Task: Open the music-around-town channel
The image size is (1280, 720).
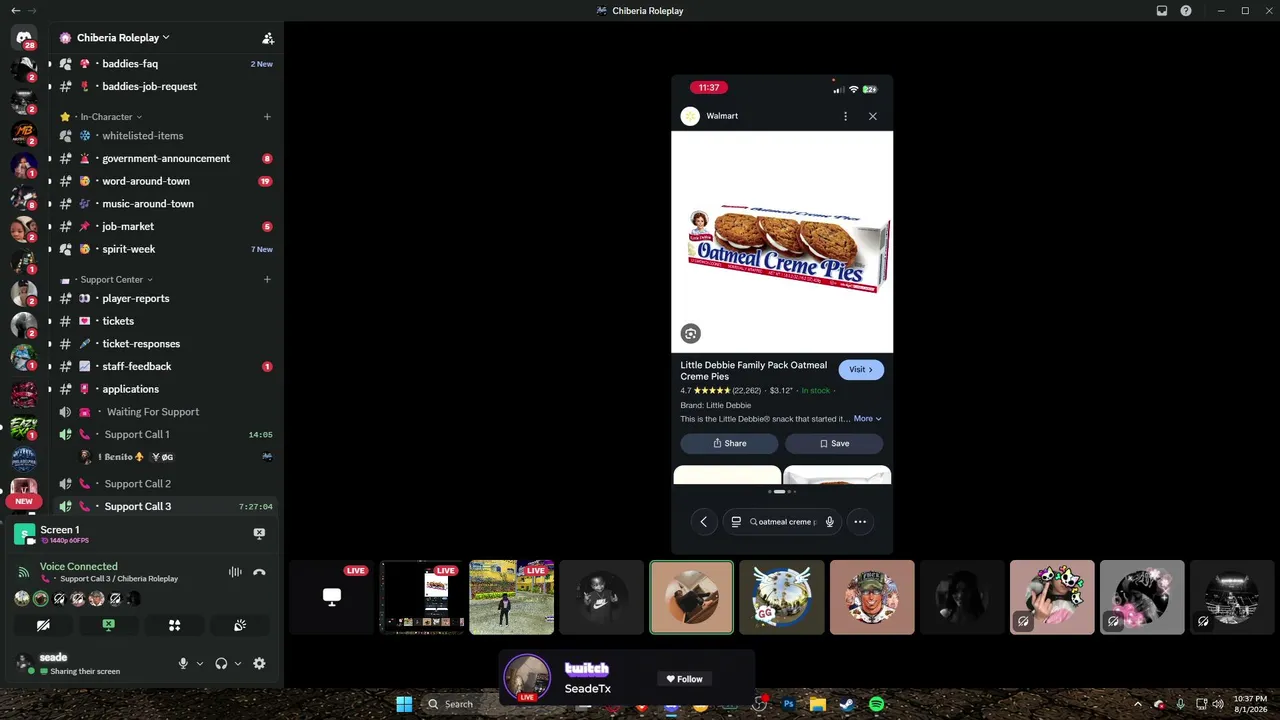Action: pos(165,204)
